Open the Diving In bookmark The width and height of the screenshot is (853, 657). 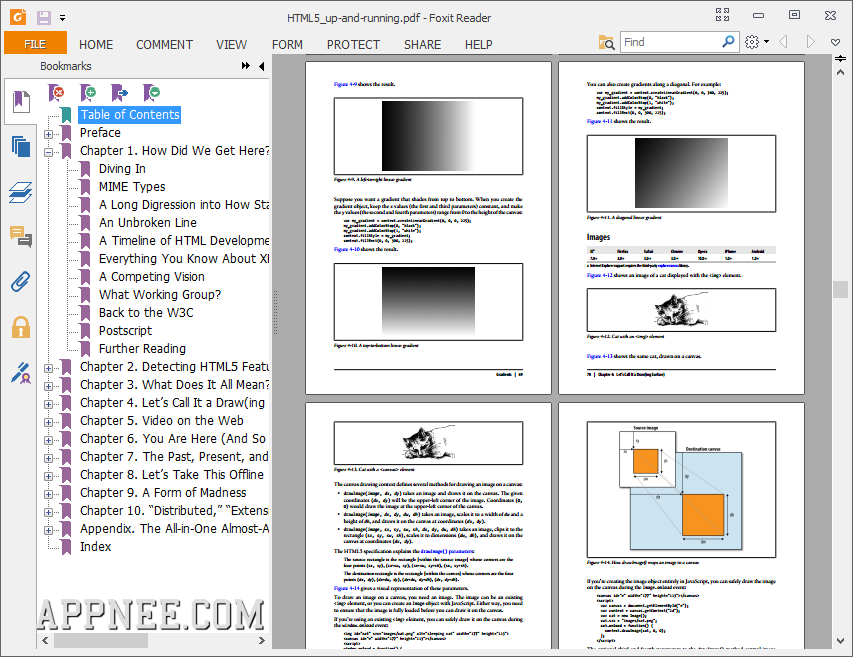click(122, 169)
